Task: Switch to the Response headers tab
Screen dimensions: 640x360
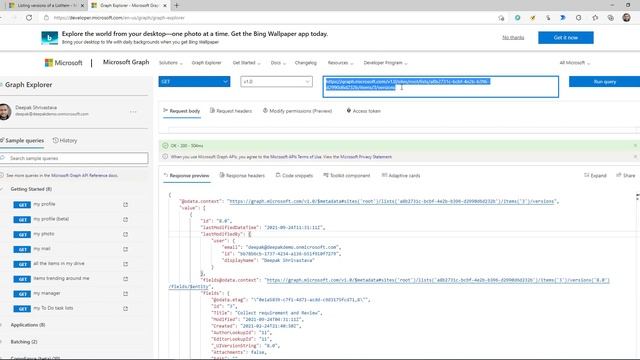Action: coord(242,176)
